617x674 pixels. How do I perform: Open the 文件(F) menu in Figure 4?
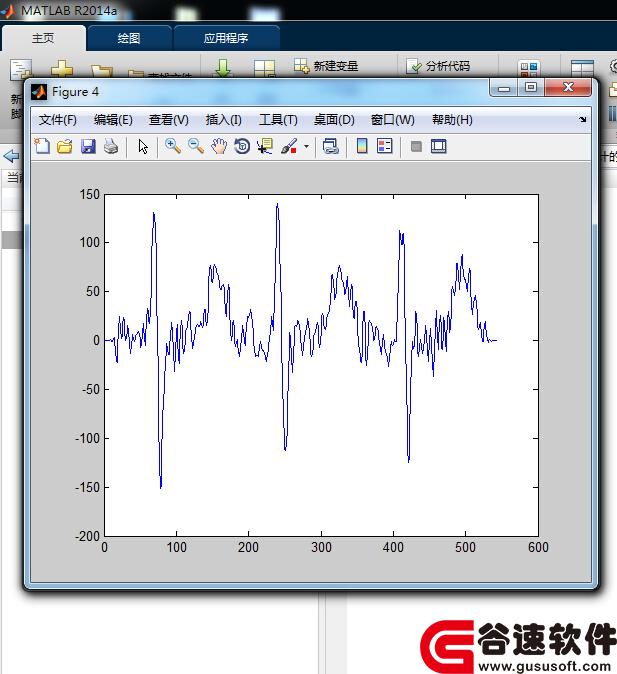point(58,119)
